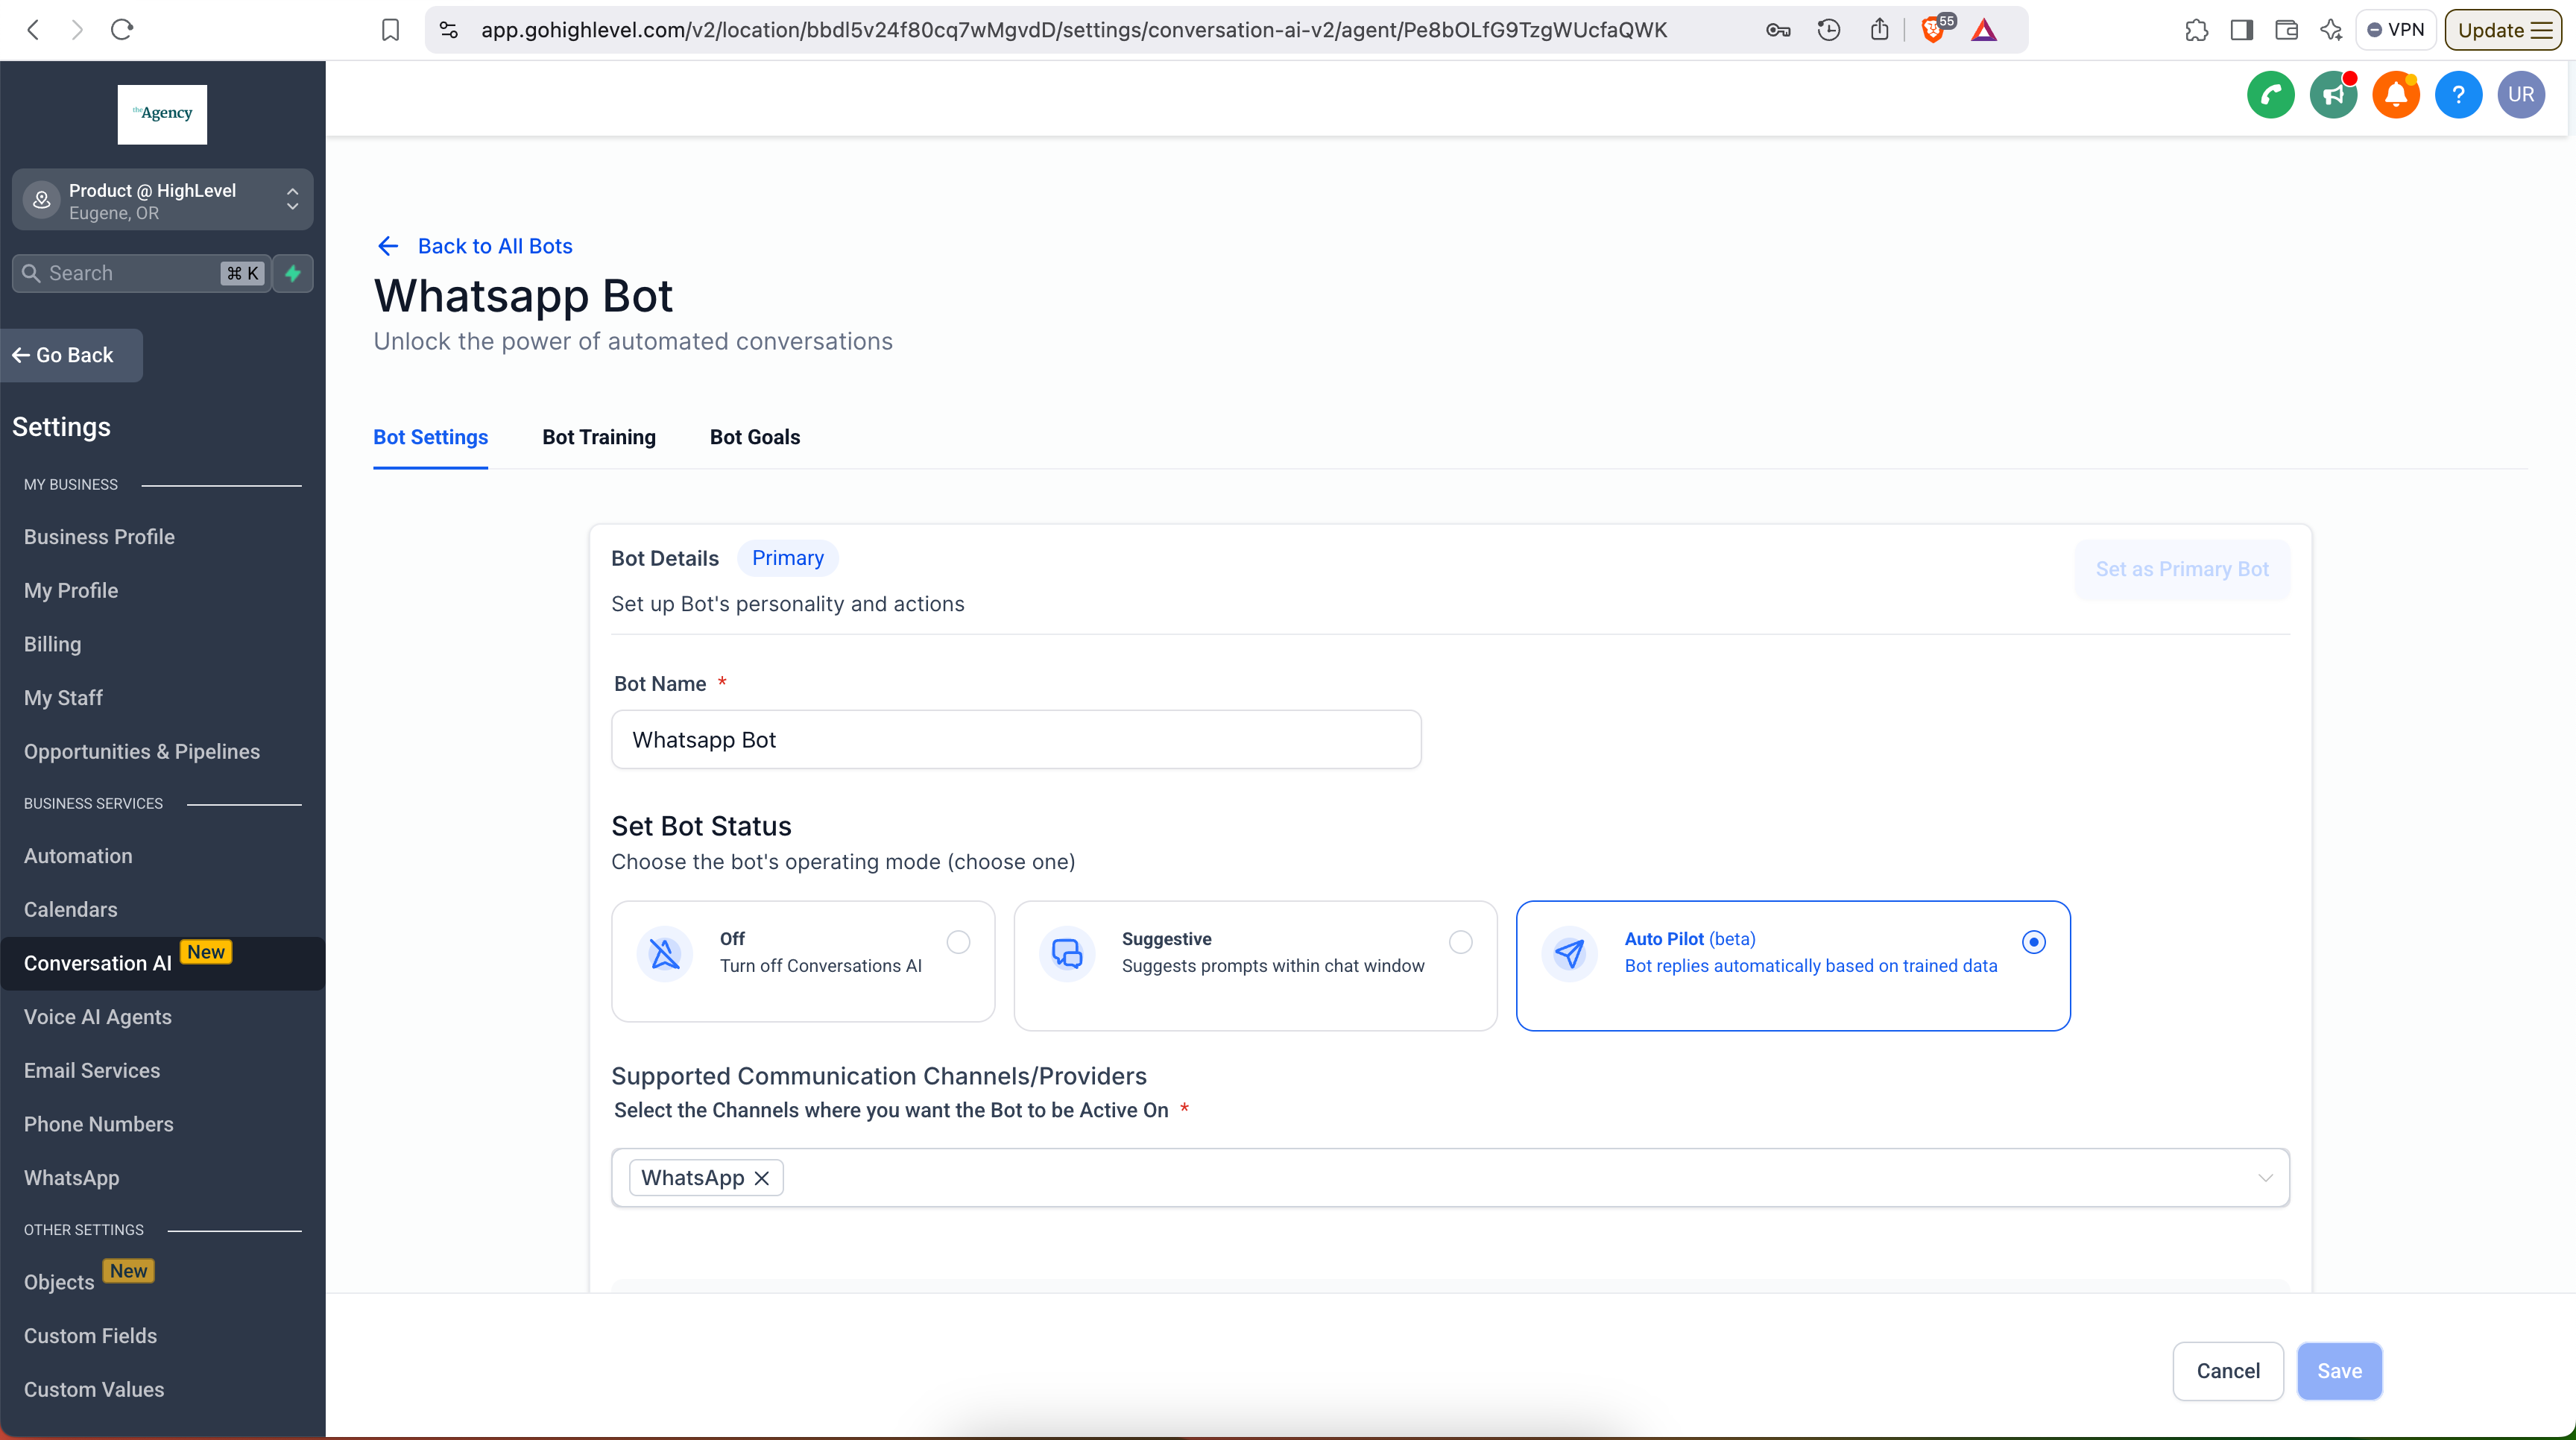The height and width of the screenshot is (1440, 2576).
Task: Click the browser address bar URL
Action: 1074,30
